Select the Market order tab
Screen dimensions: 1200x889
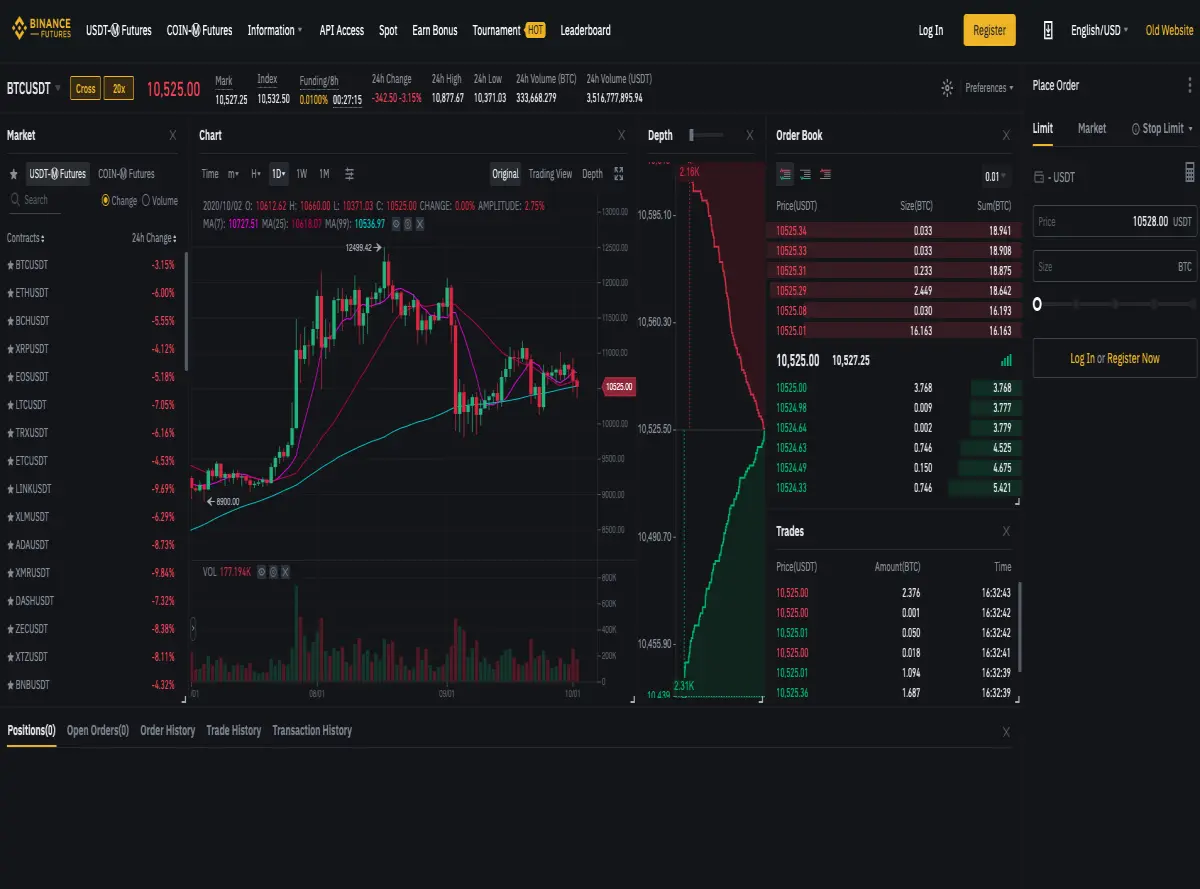click(x=1092, y=128)
